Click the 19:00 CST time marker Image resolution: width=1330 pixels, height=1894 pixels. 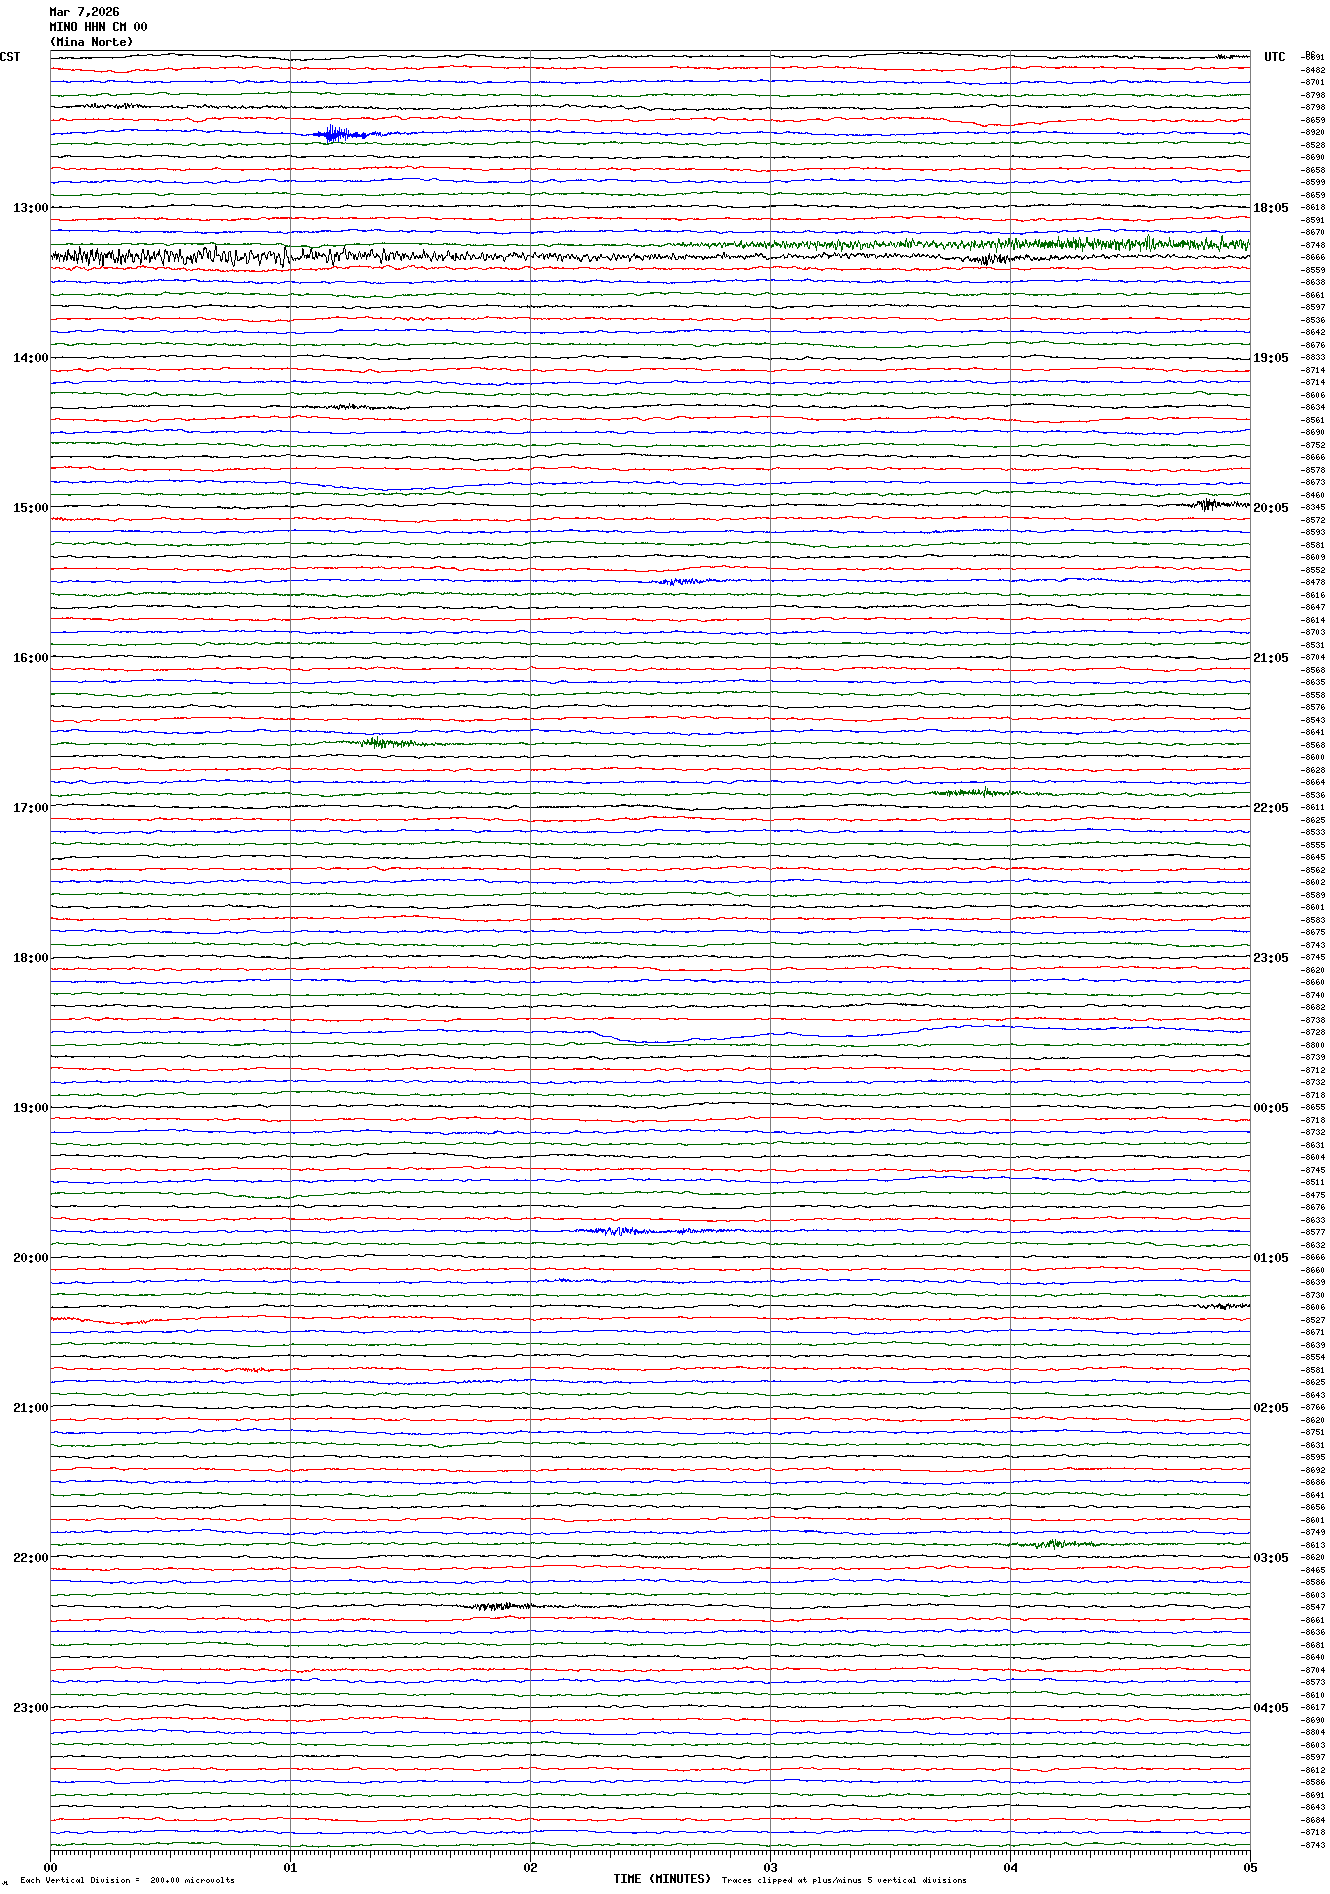pos(30,1108)
